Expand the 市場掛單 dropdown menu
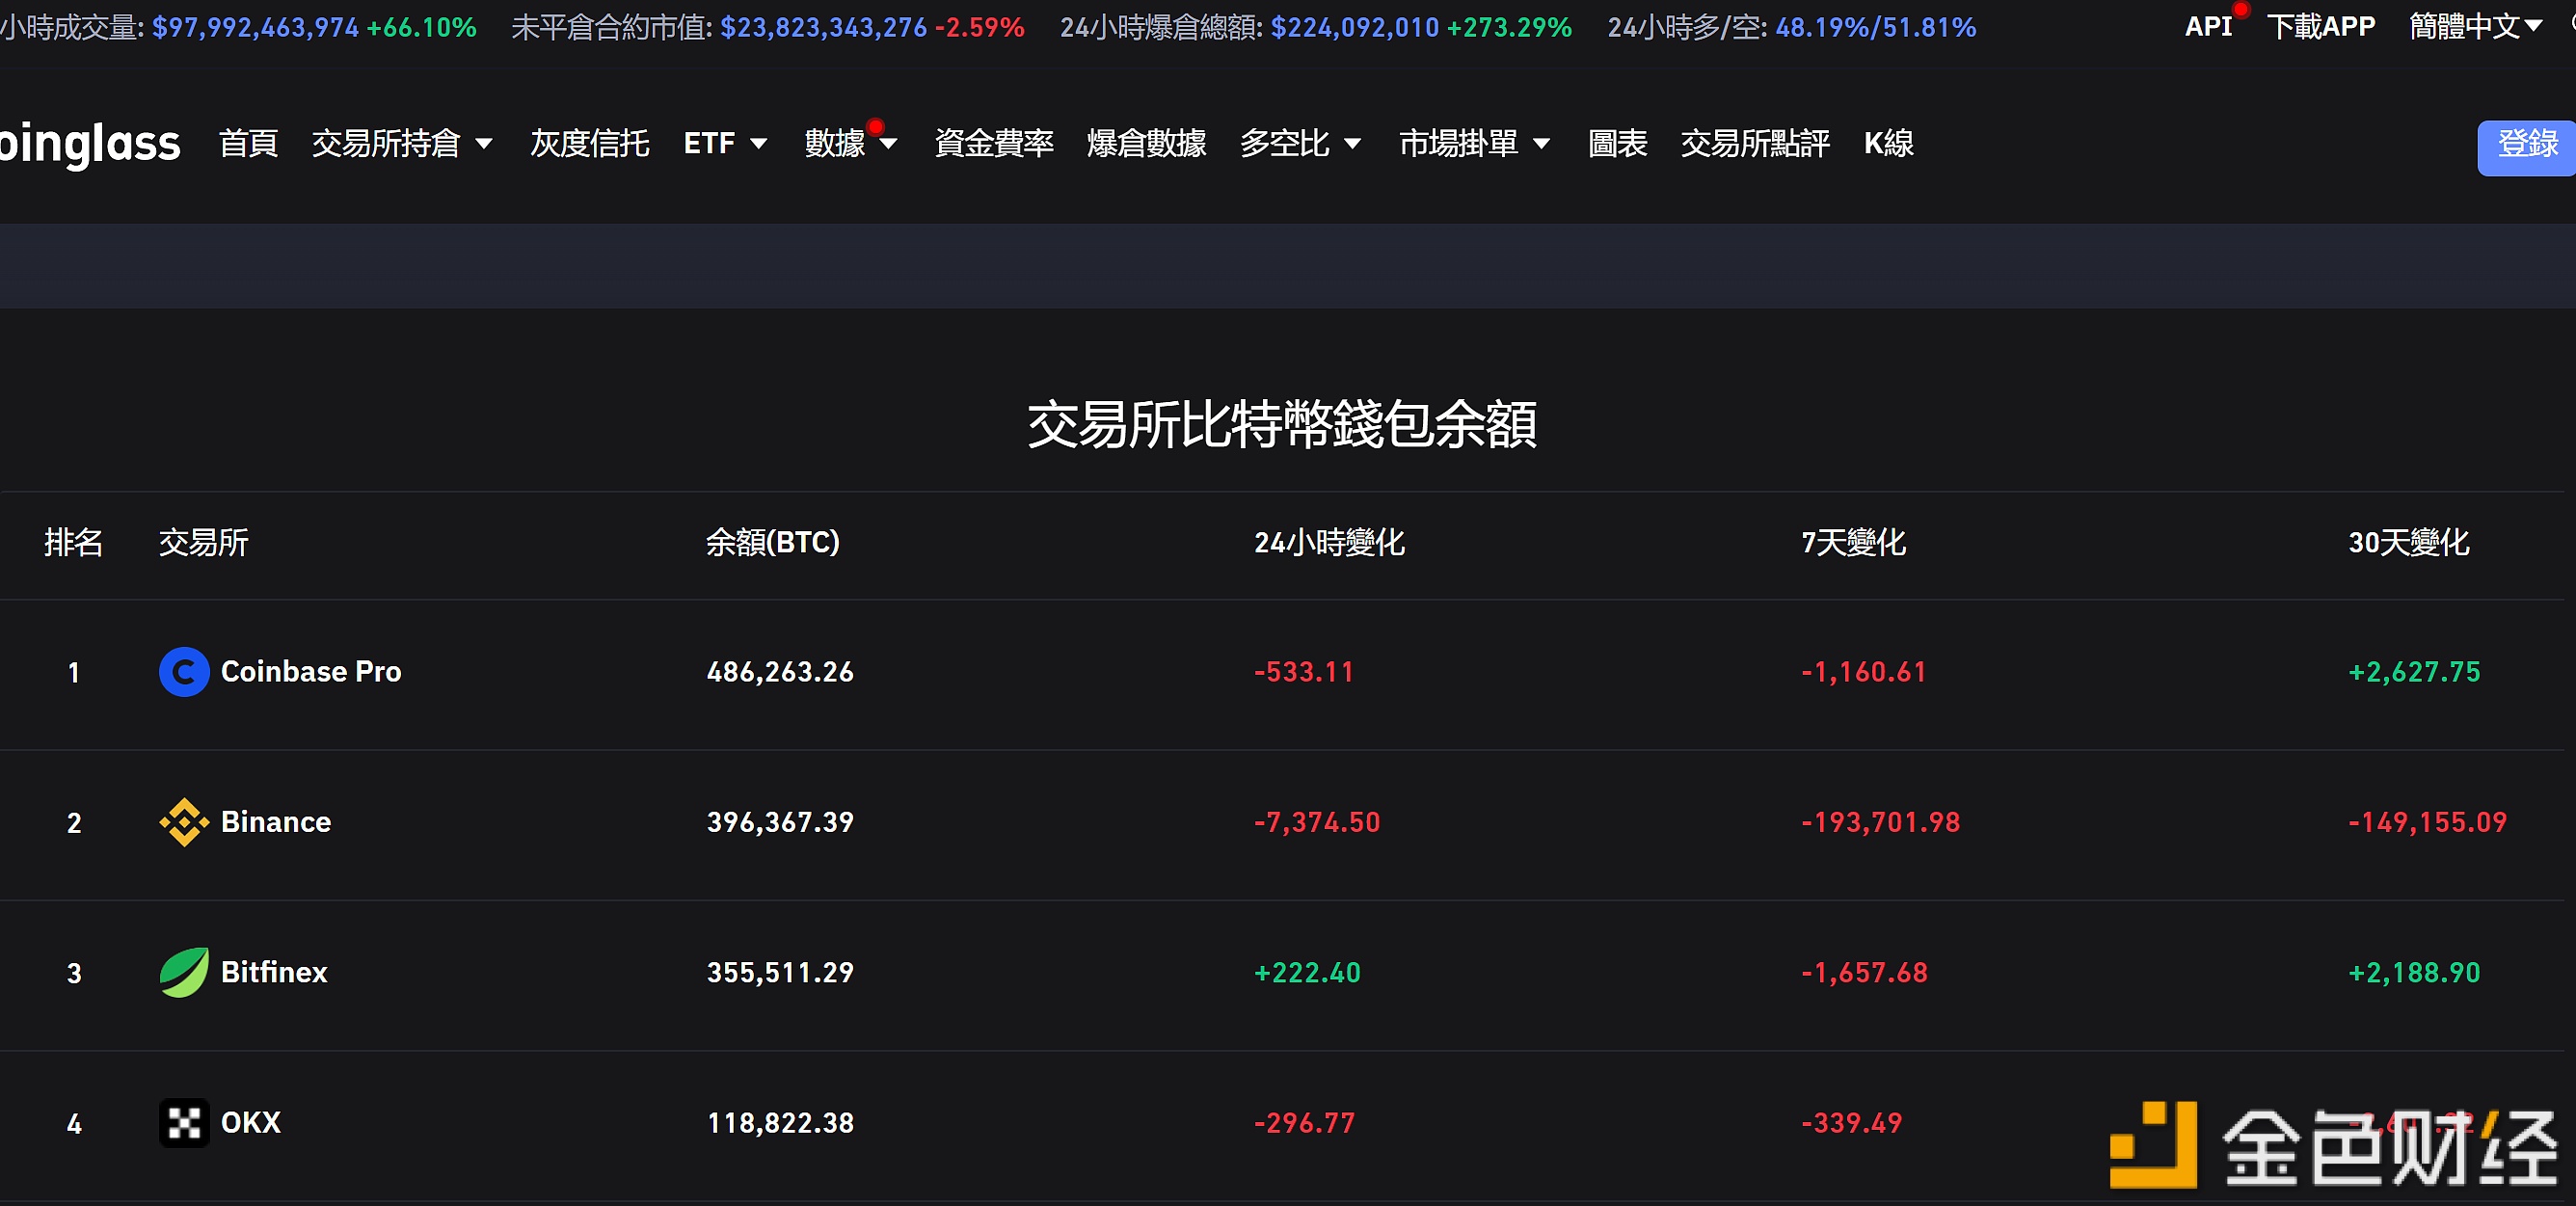 1474,144
